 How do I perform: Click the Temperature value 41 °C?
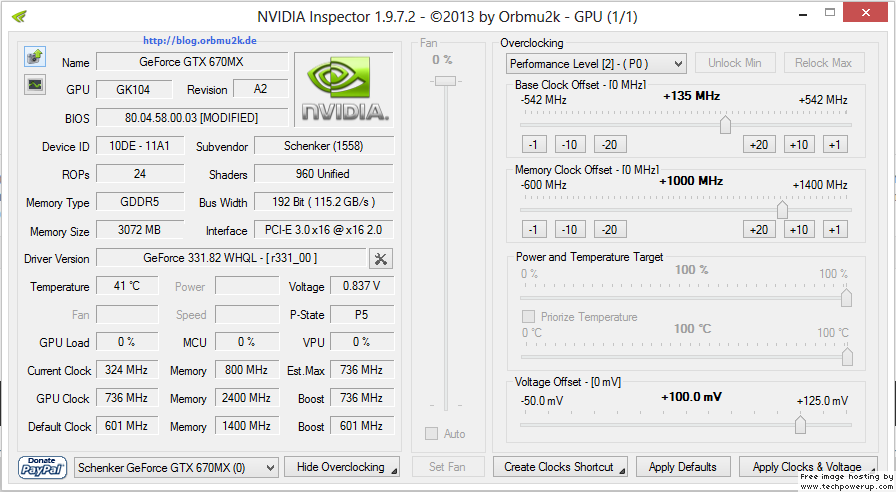tap(127, 286)
